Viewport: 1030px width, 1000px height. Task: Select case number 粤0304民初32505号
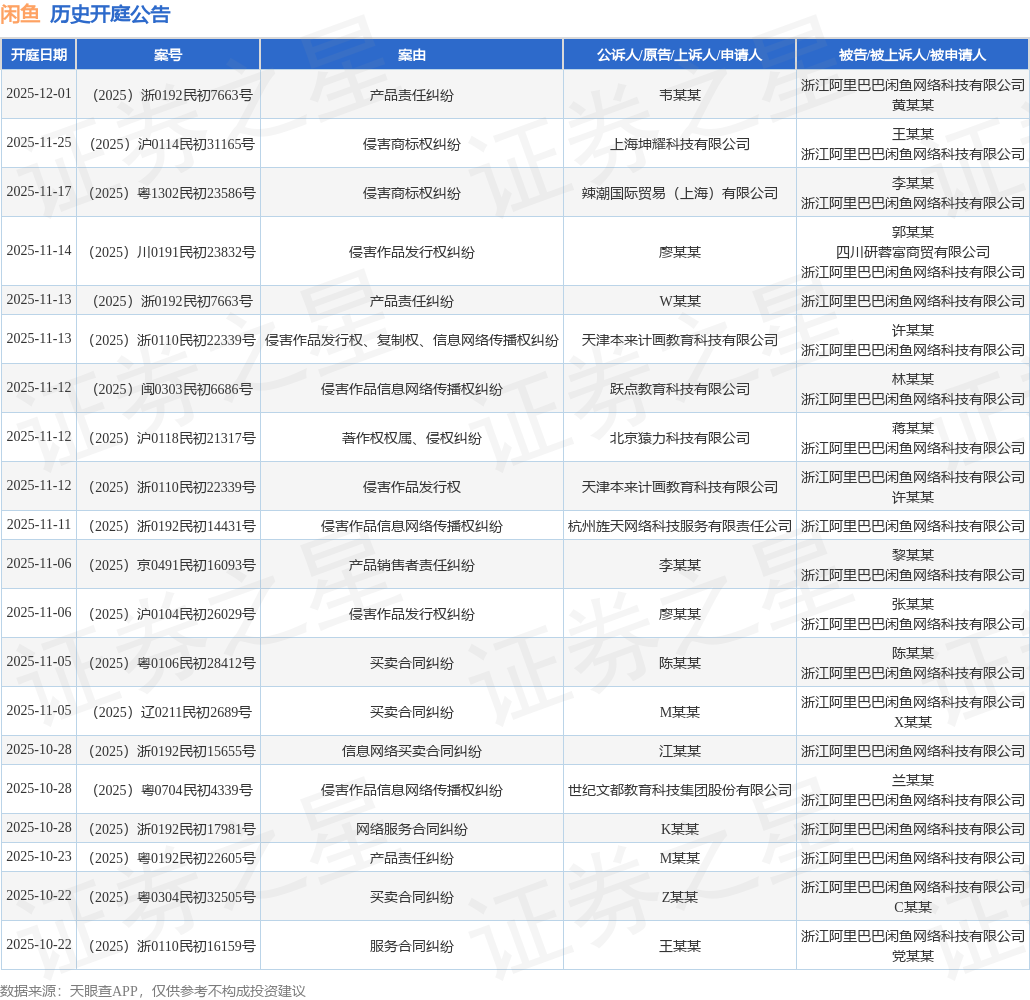172,898
